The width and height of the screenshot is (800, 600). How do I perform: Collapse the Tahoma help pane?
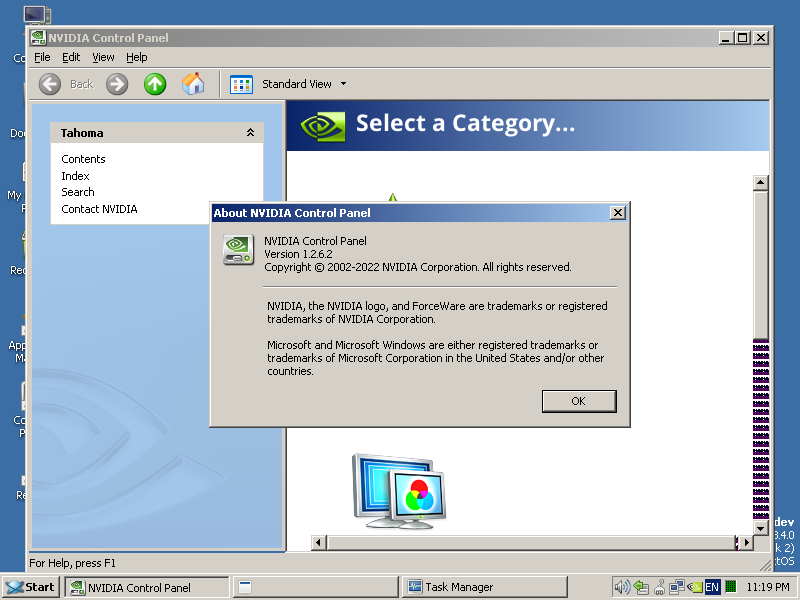(253, 132)
